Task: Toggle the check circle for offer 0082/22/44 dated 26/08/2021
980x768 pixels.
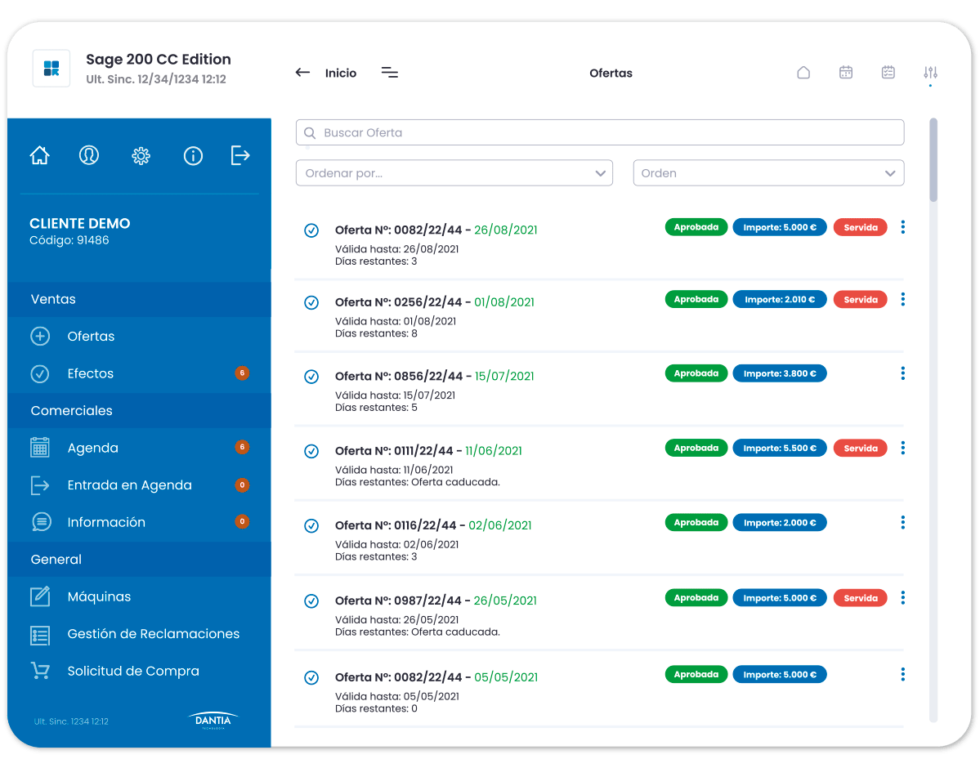Action: pyautogui.click(x=311, y=231)
